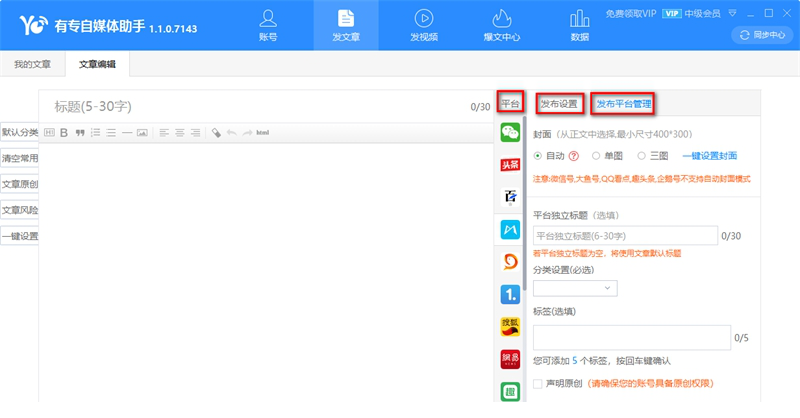Select the Baidu Baijiahao platform icon
Viewport: 800px width, 418px height.
pos(510,196)
